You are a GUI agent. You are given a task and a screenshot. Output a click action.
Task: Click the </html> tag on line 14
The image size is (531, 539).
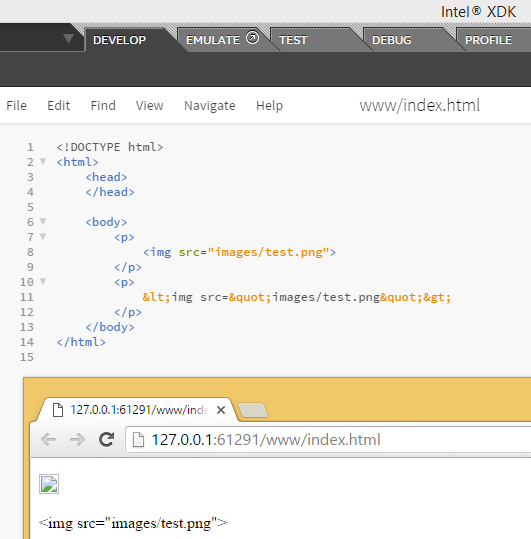pos(81,342)
